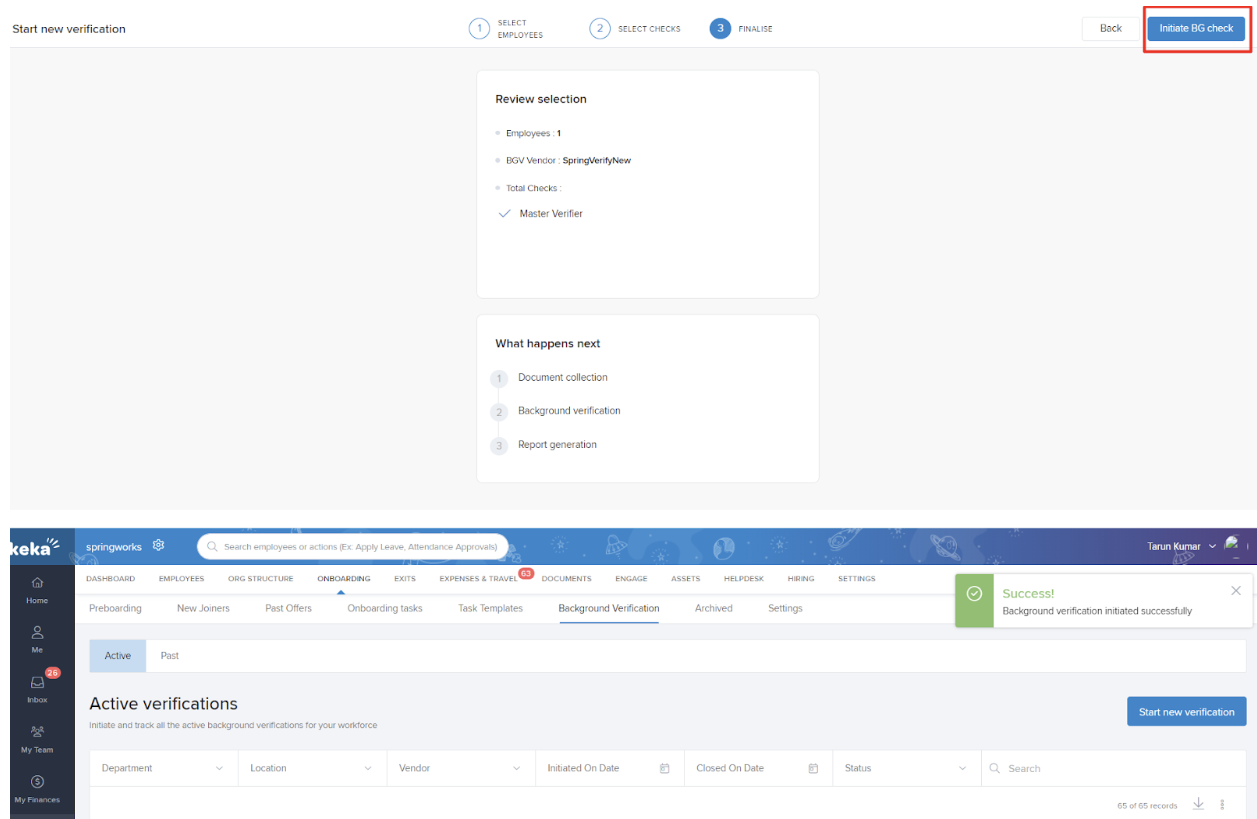
Task: Dismiss the Success notification
Action: point(1236,591)
